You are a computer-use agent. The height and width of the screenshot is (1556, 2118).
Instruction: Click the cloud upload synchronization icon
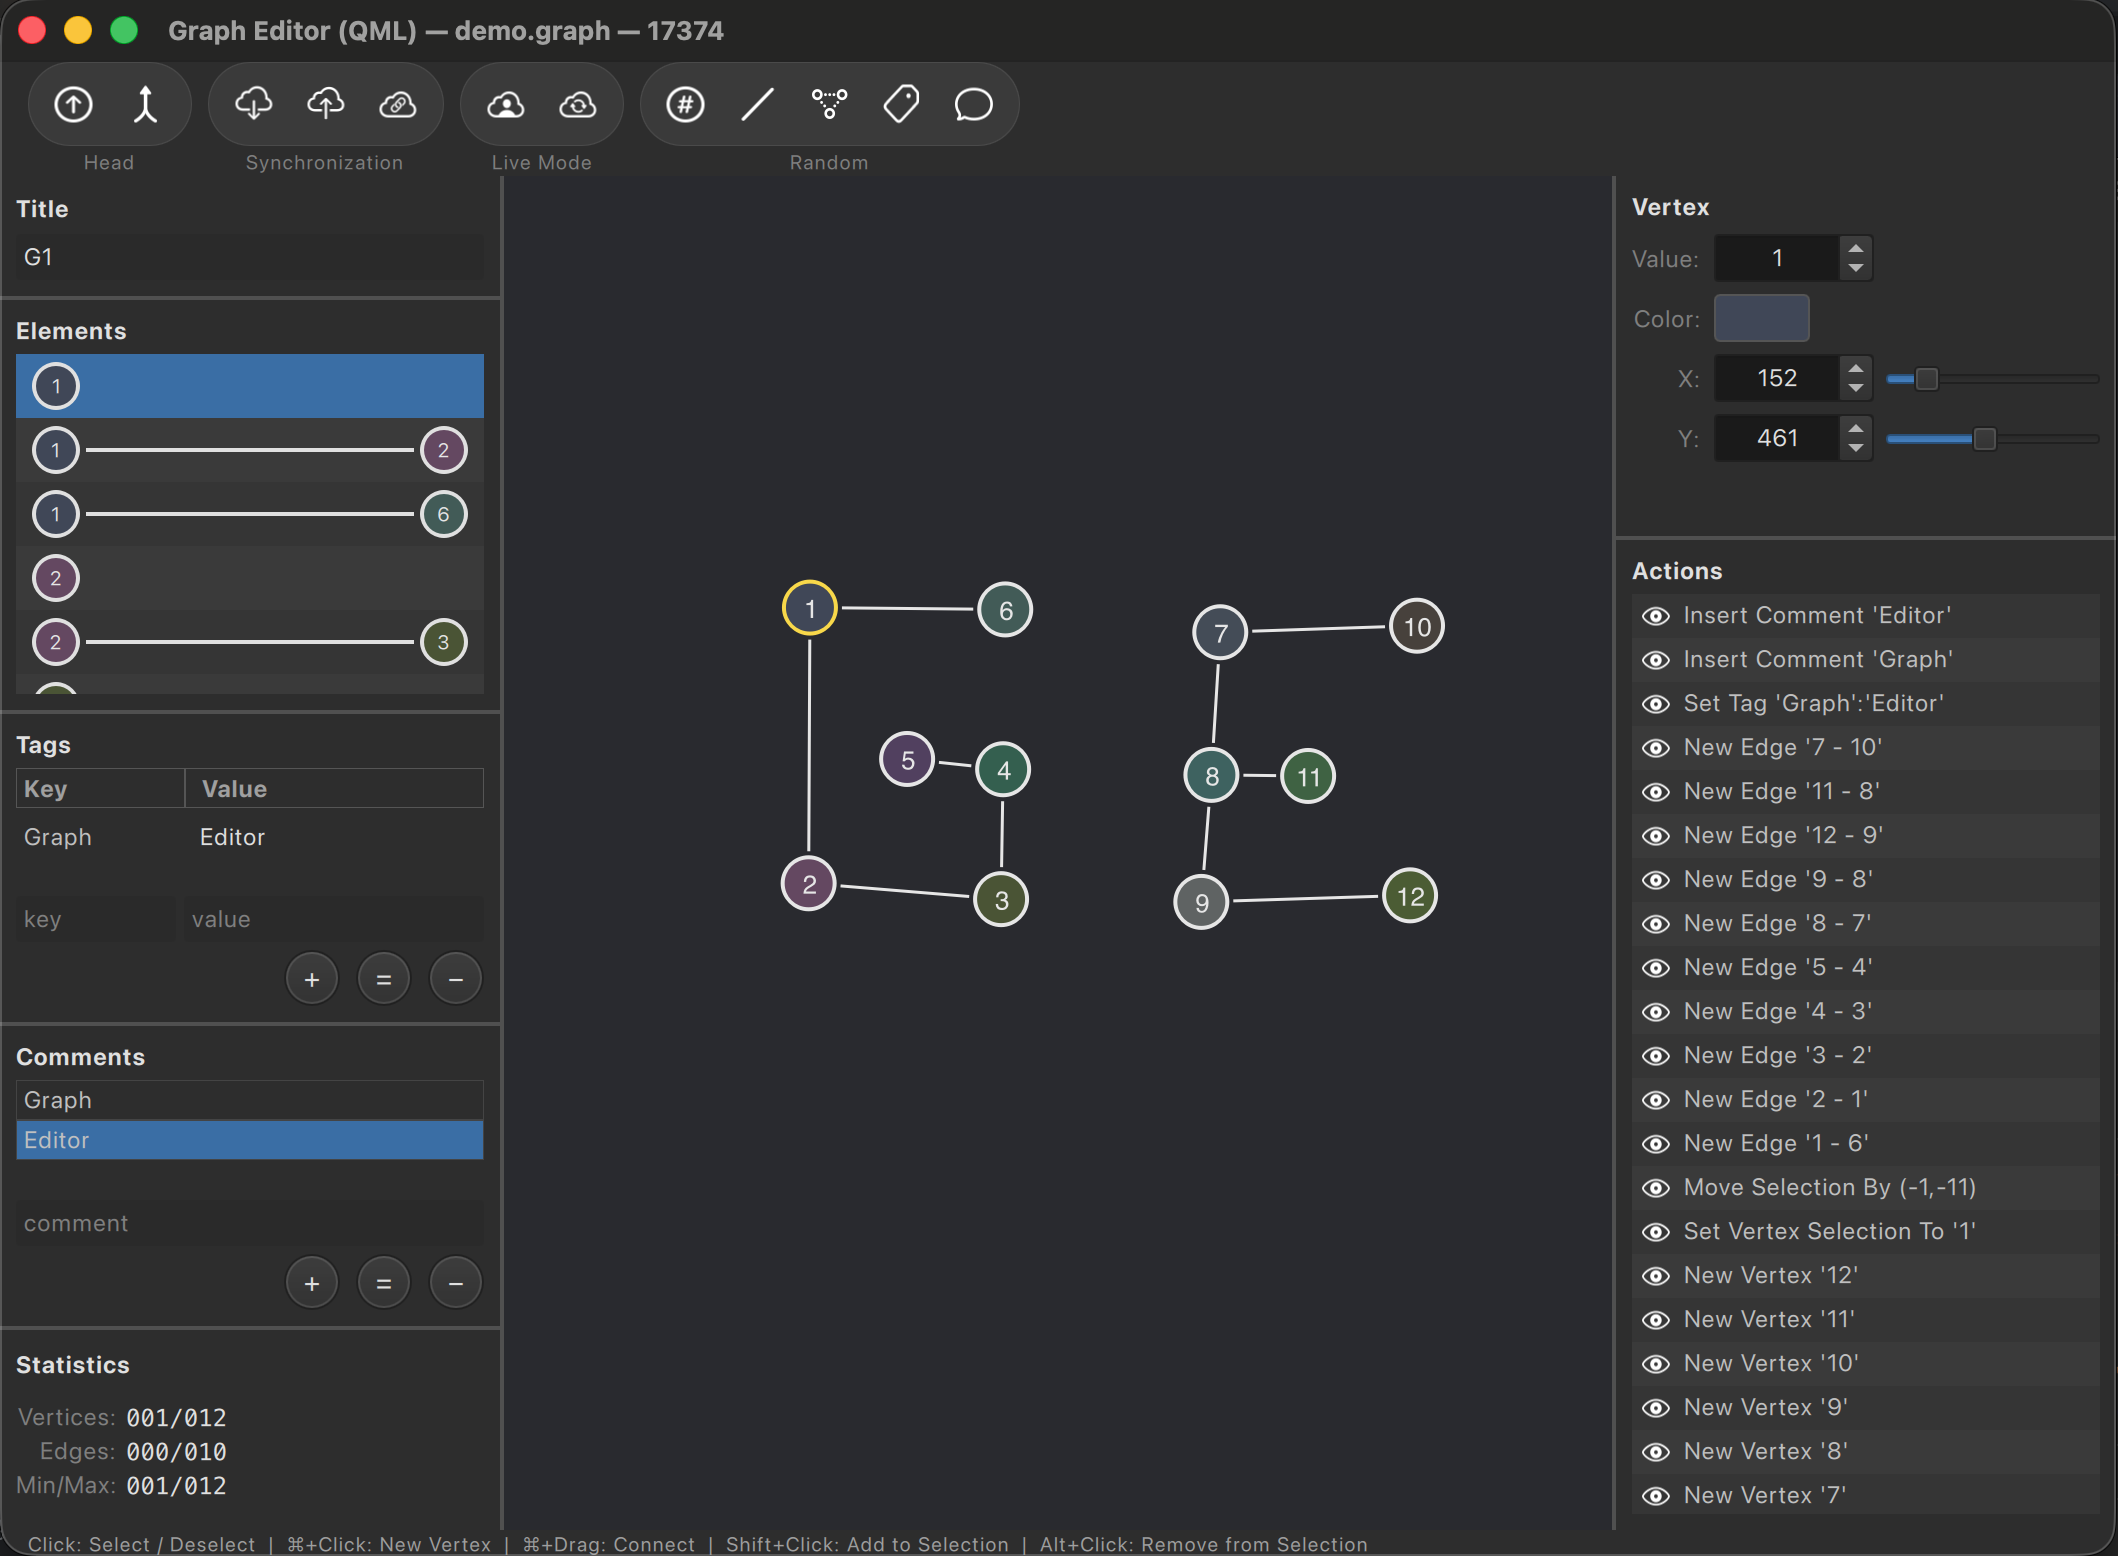pos(325,104)
